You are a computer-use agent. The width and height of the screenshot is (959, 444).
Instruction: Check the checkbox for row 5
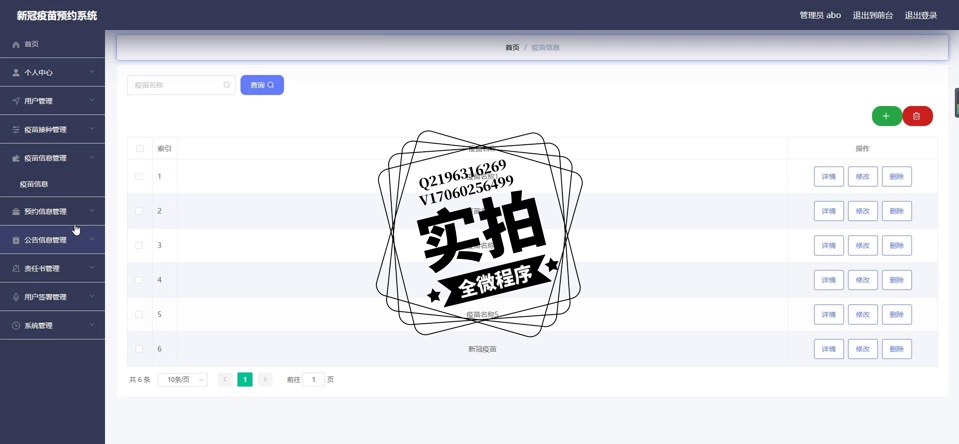pos(139,314)
